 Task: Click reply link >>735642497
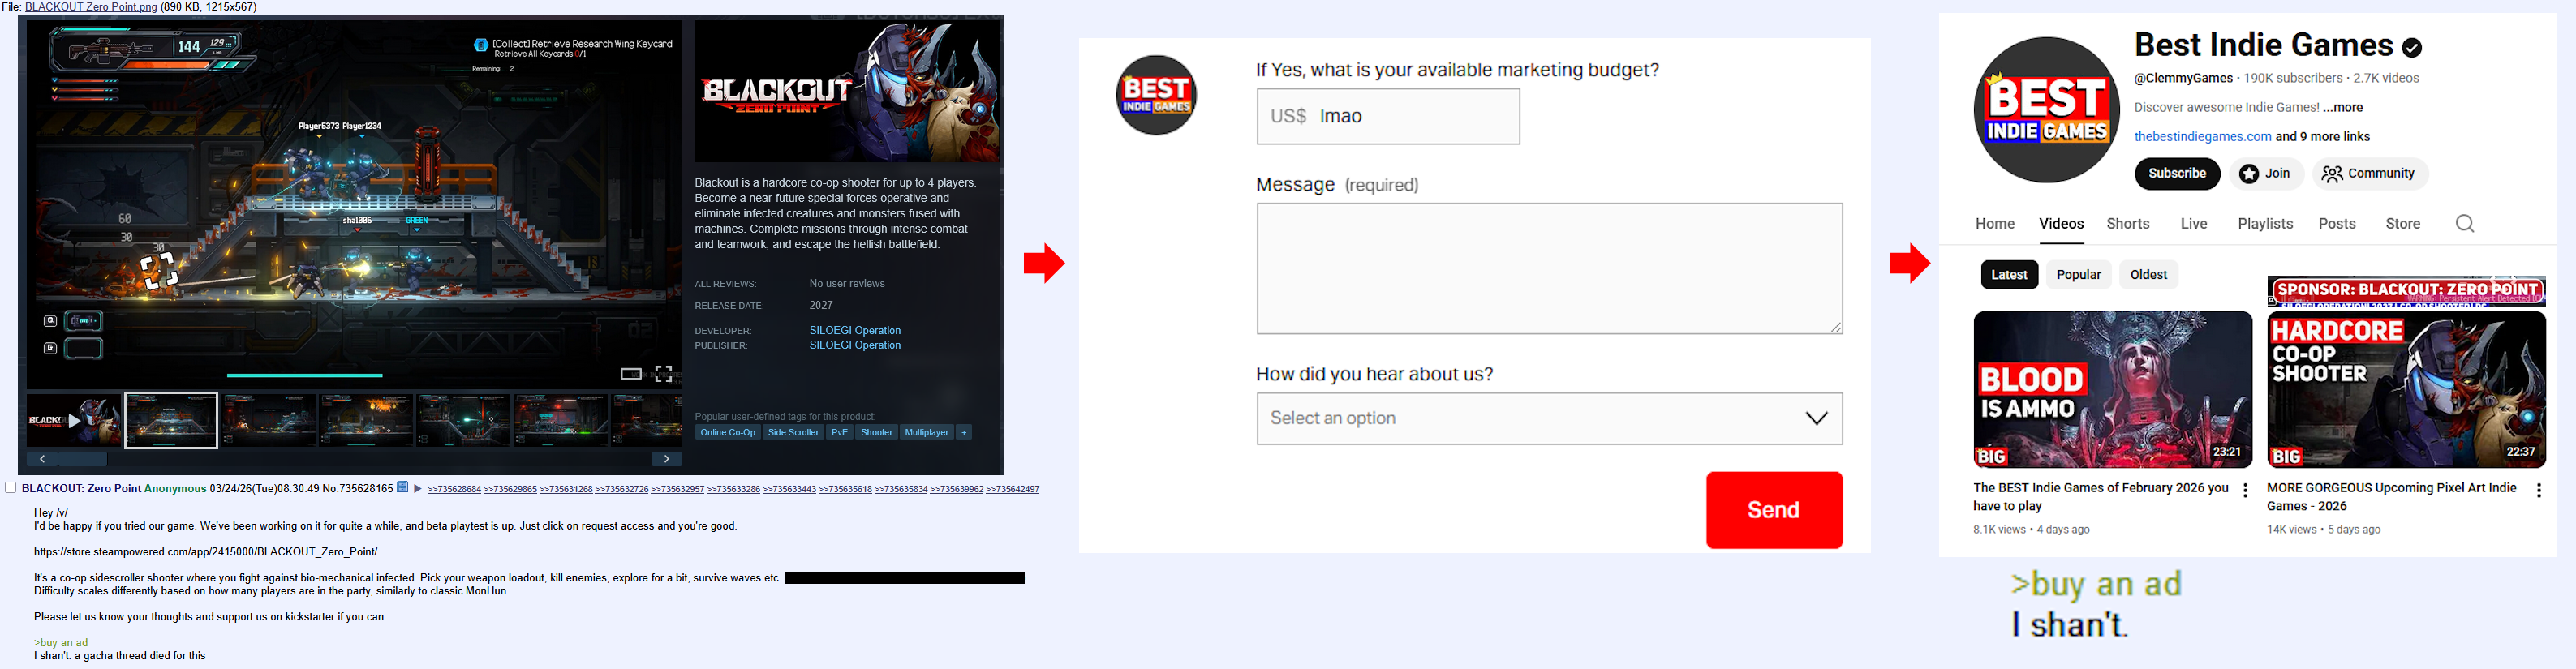click(x=1013, y=490)
